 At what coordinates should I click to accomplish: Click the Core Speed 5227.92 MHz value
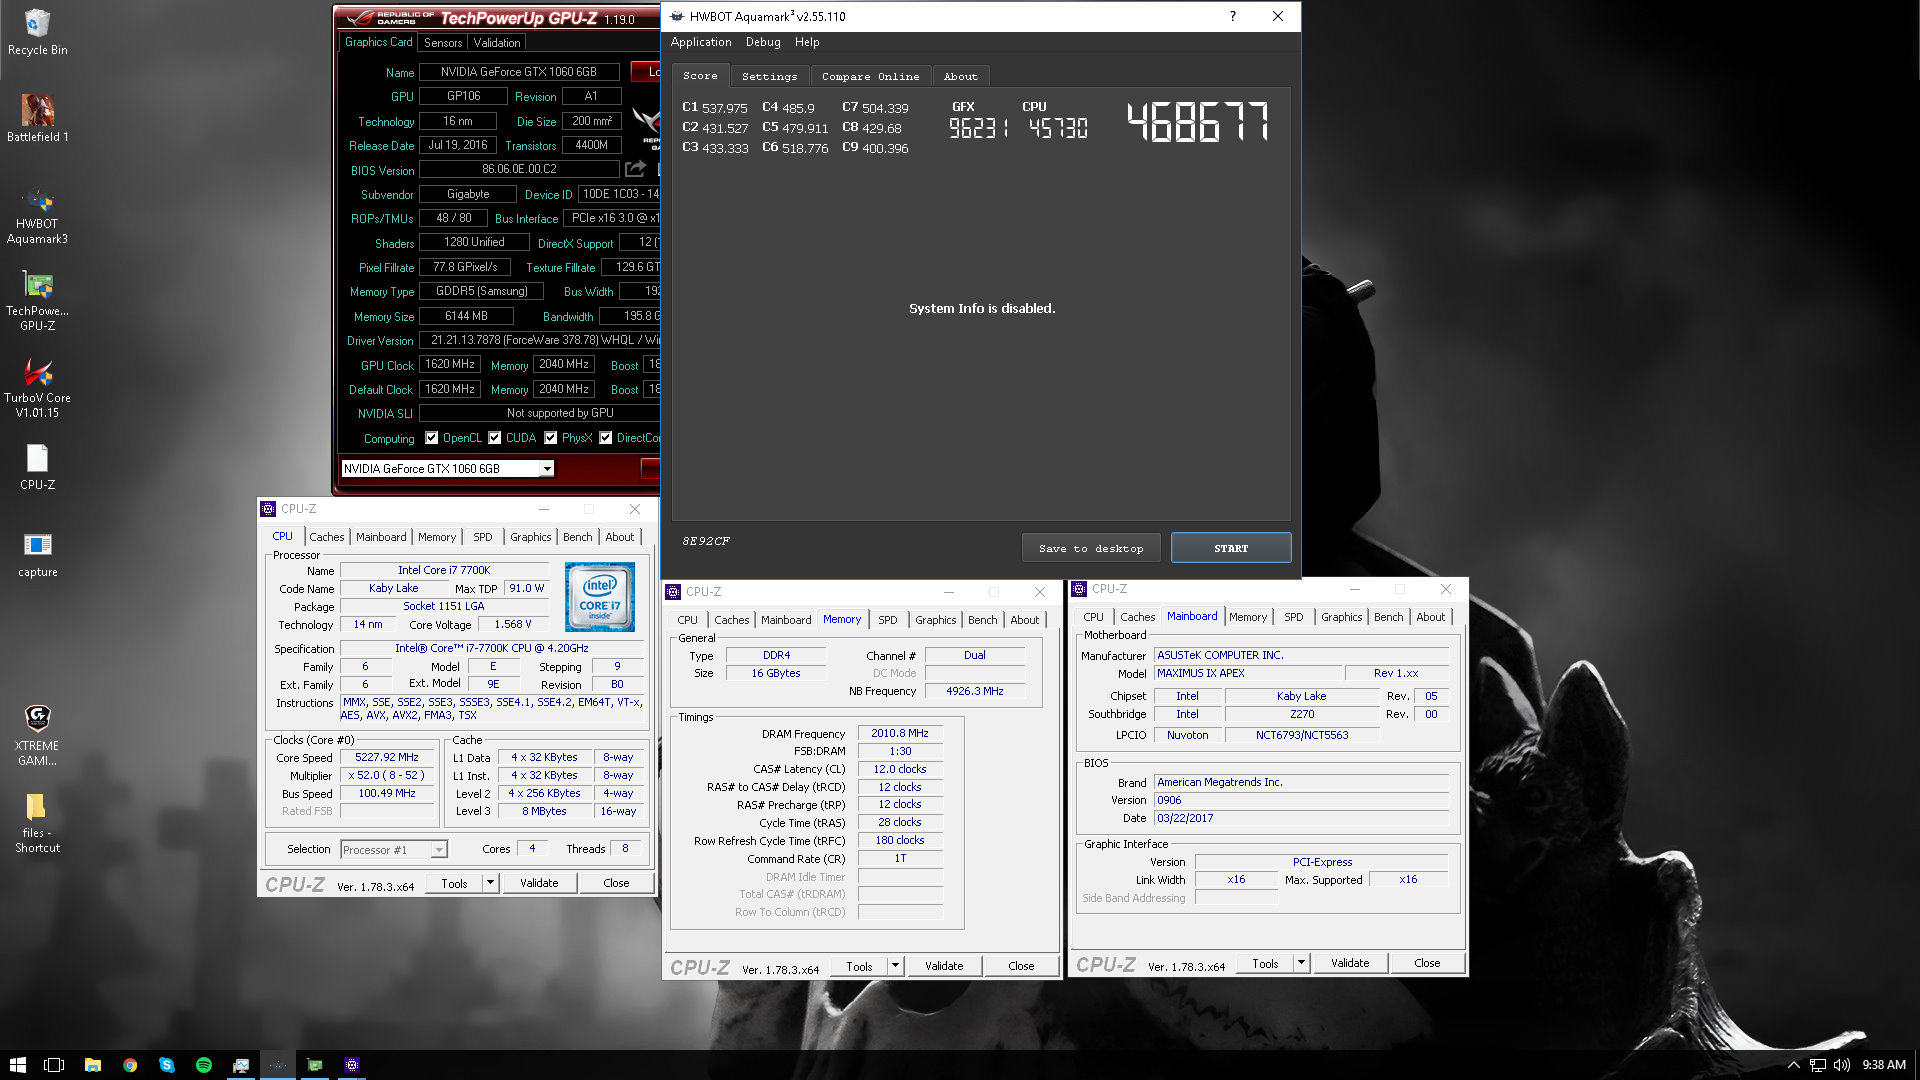pos(387,758)
